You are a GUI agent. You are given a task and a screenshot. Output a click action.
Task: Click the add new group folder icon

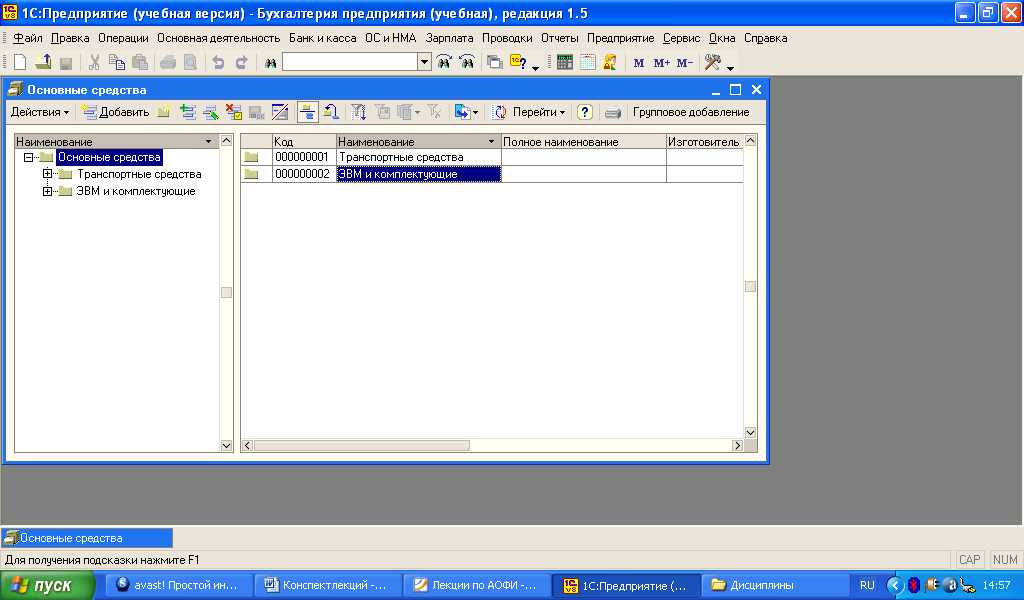click(164, 112)
